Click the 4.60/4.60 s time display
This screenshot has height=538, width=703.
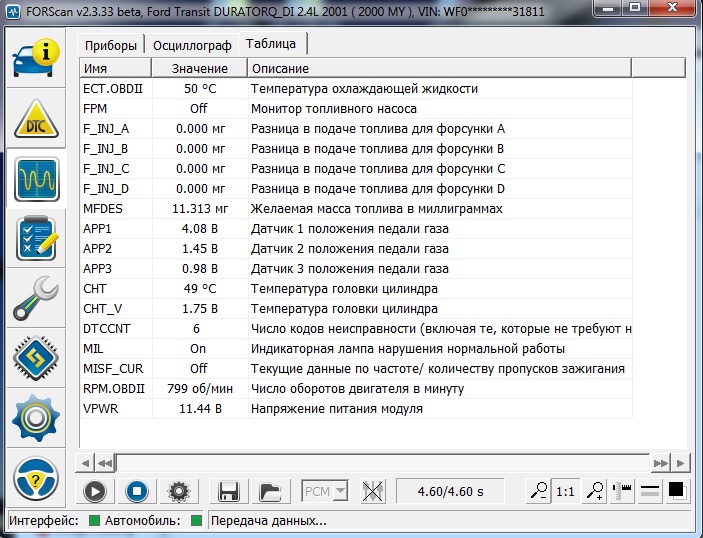[451, 491]
